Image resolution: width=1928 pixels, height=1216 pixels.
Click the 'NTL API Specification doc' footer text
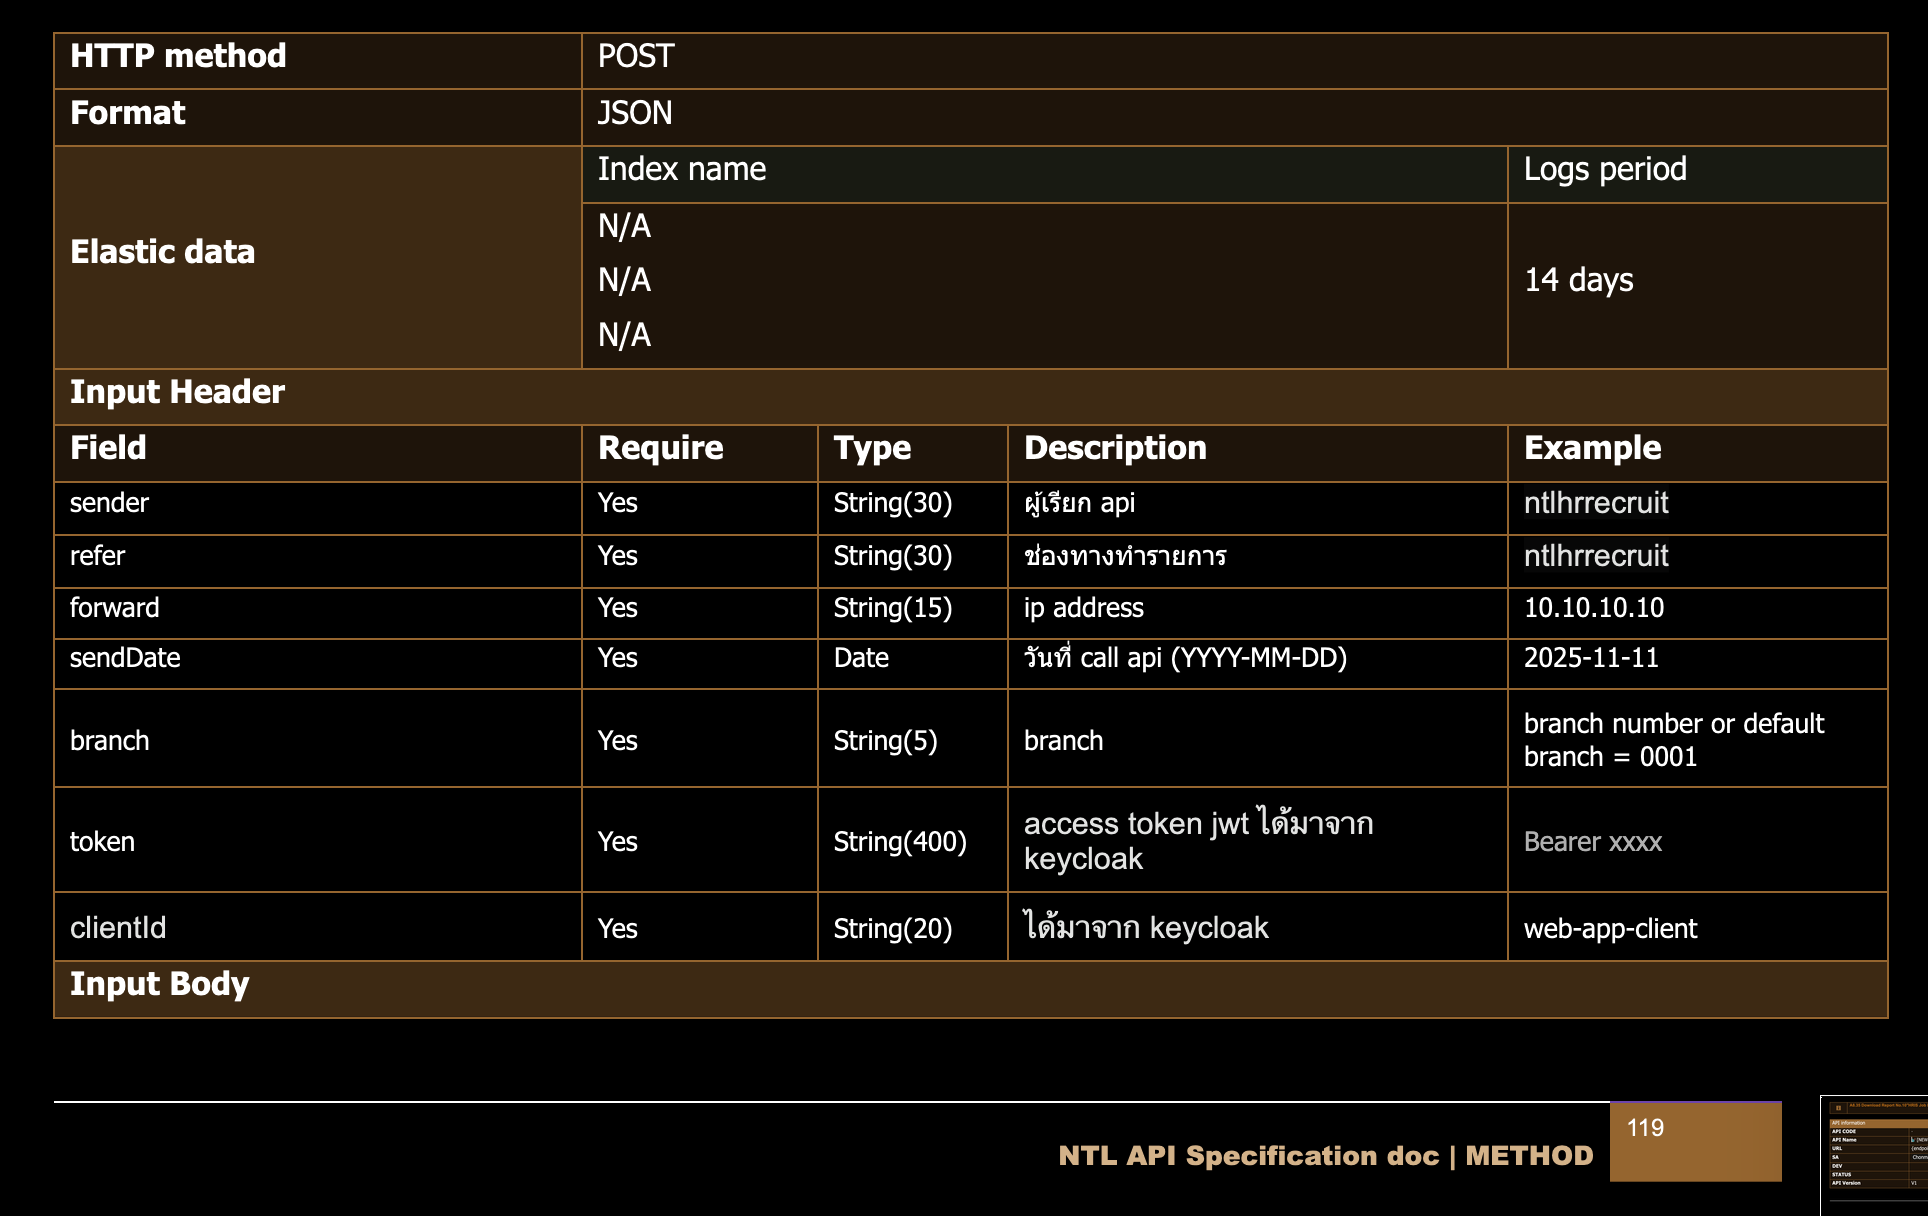point(1247,1156)
